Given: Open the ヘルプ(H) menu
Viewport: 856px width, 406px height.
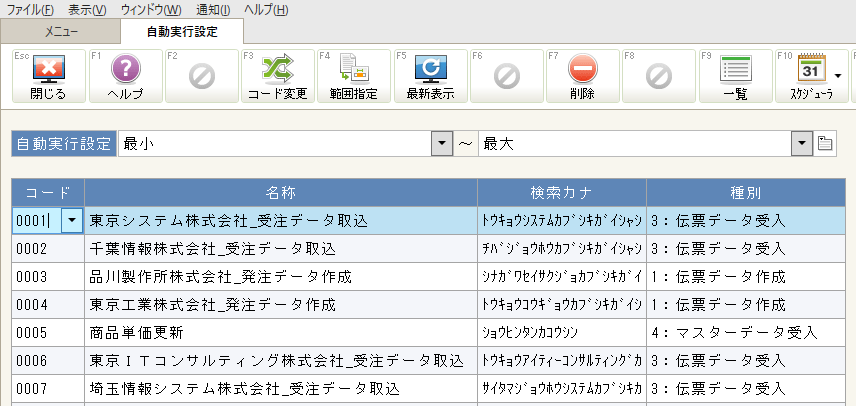Looking at the screenshot, I should click(x=266, y=9).
